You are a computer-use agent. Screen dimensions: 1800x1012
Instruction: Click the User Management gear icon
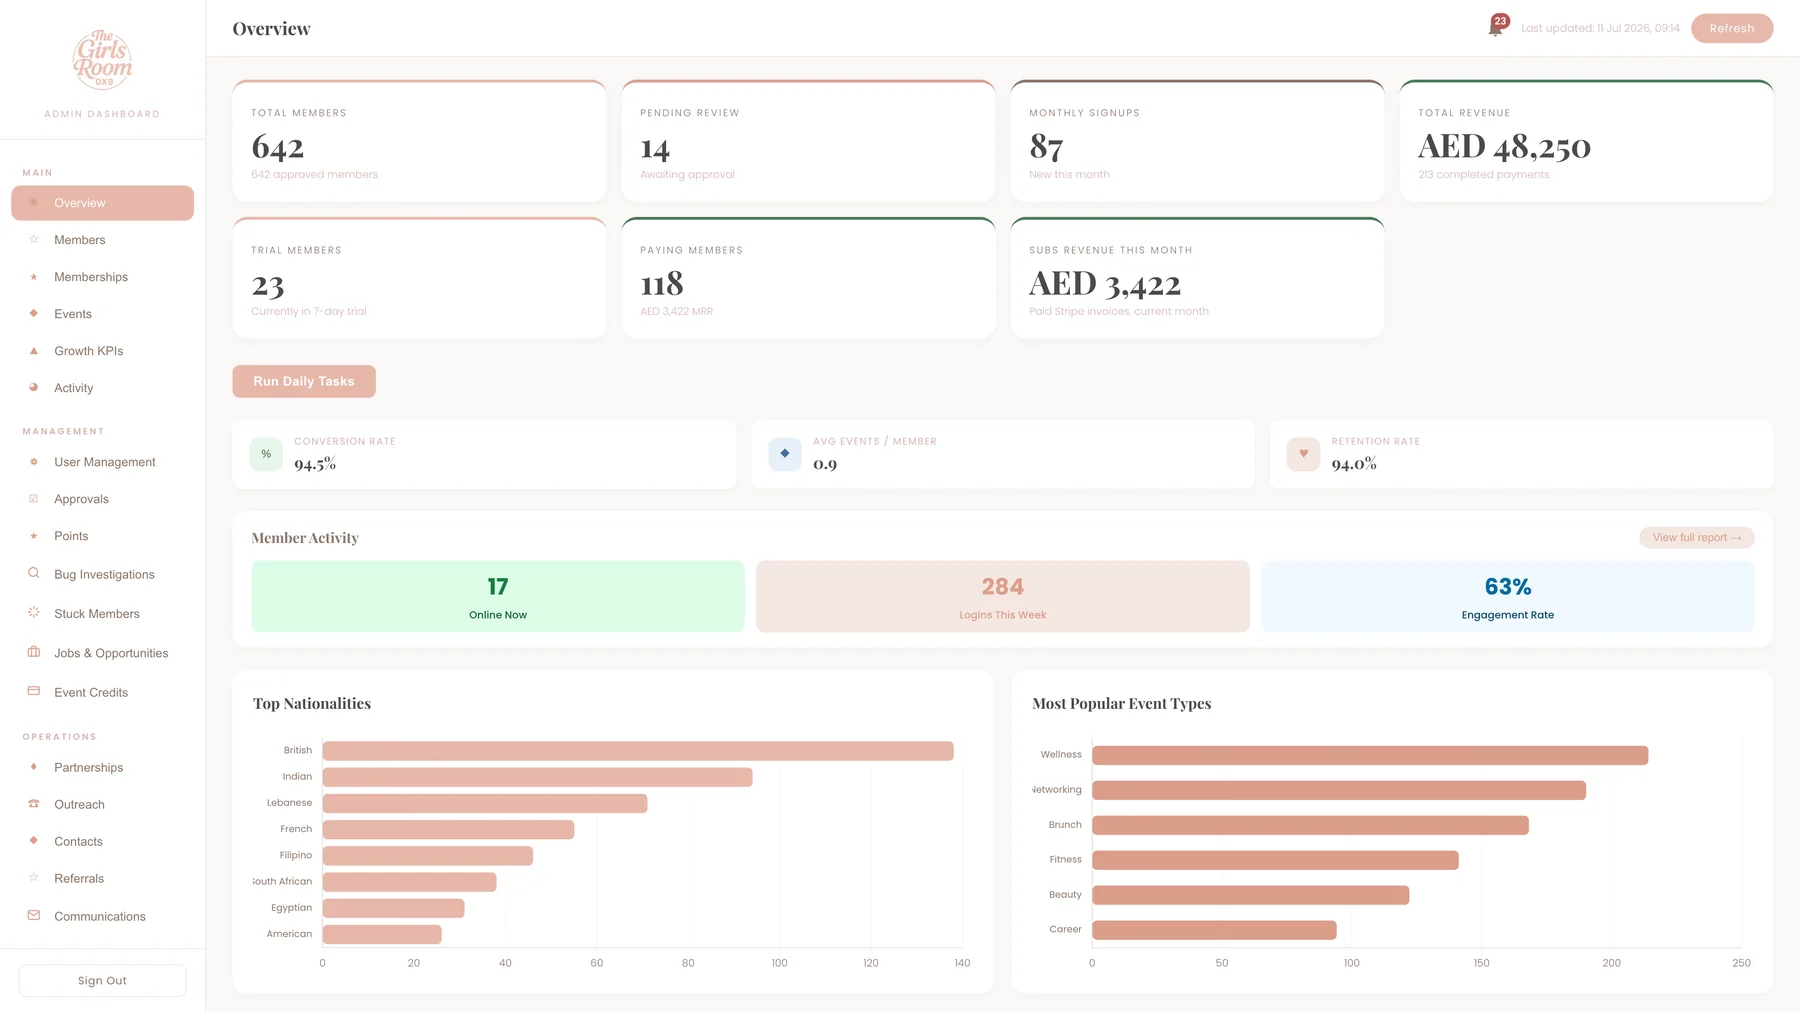coord(34,462)
